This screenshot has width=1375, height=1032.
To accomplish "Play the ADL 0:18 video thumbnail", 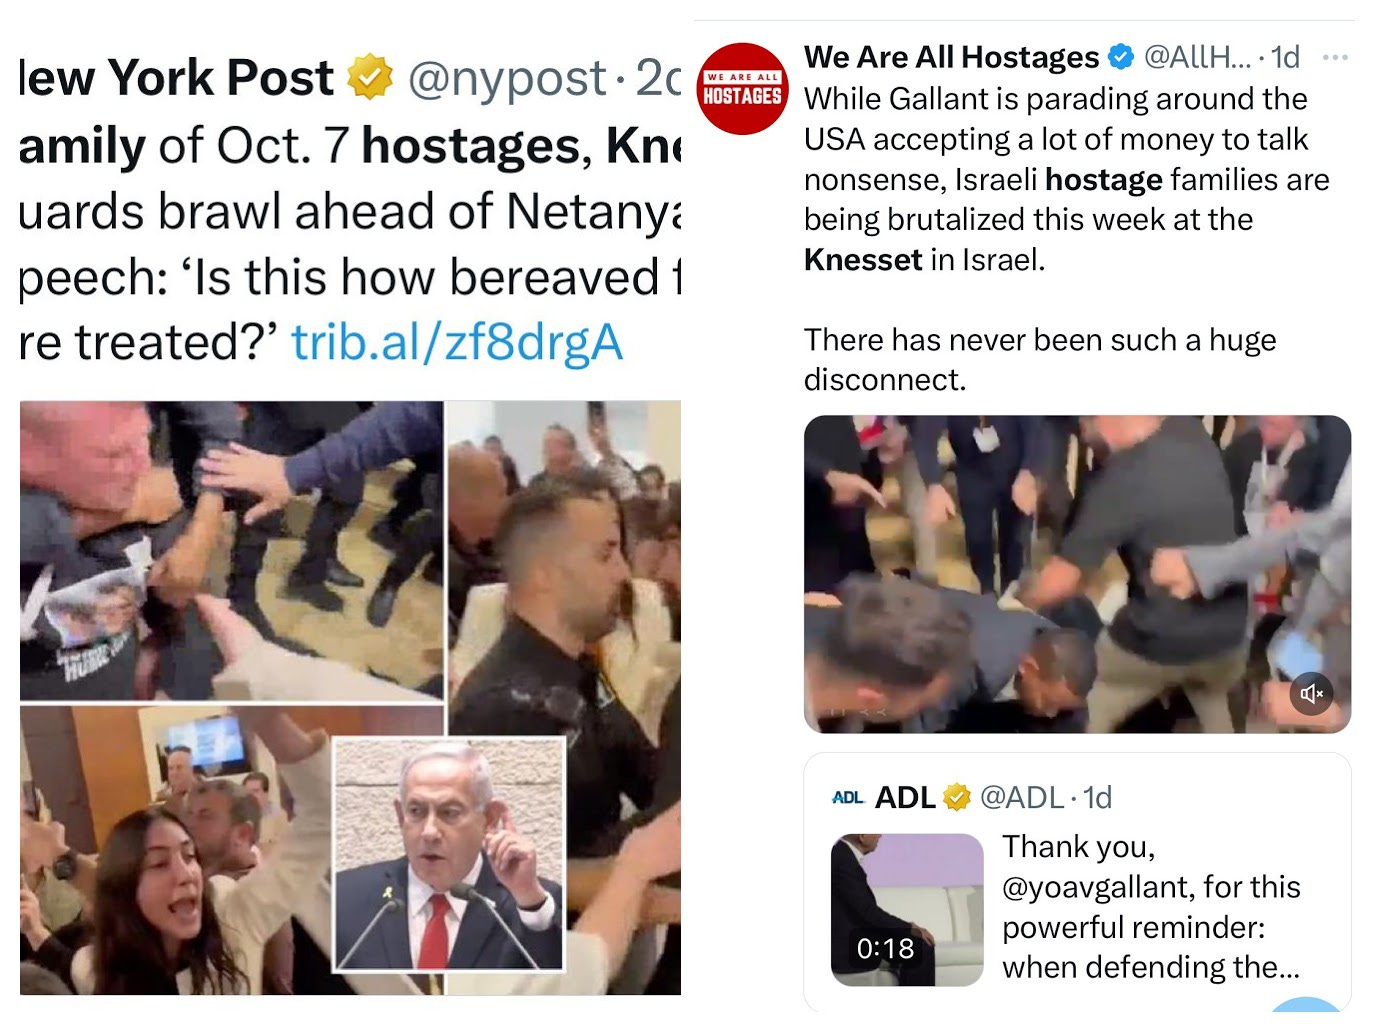I will point(907,910).
